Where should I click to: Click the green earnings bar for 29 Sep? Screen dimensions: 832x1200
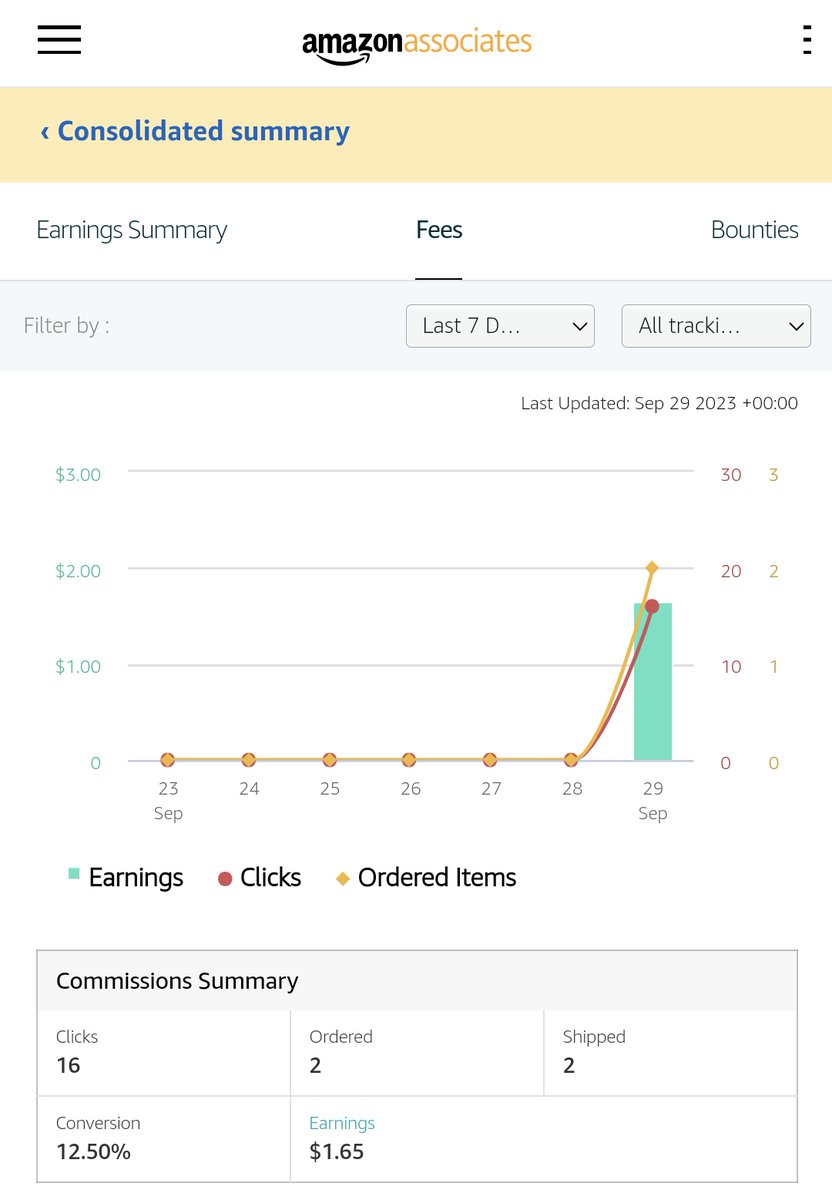point(653,682)
